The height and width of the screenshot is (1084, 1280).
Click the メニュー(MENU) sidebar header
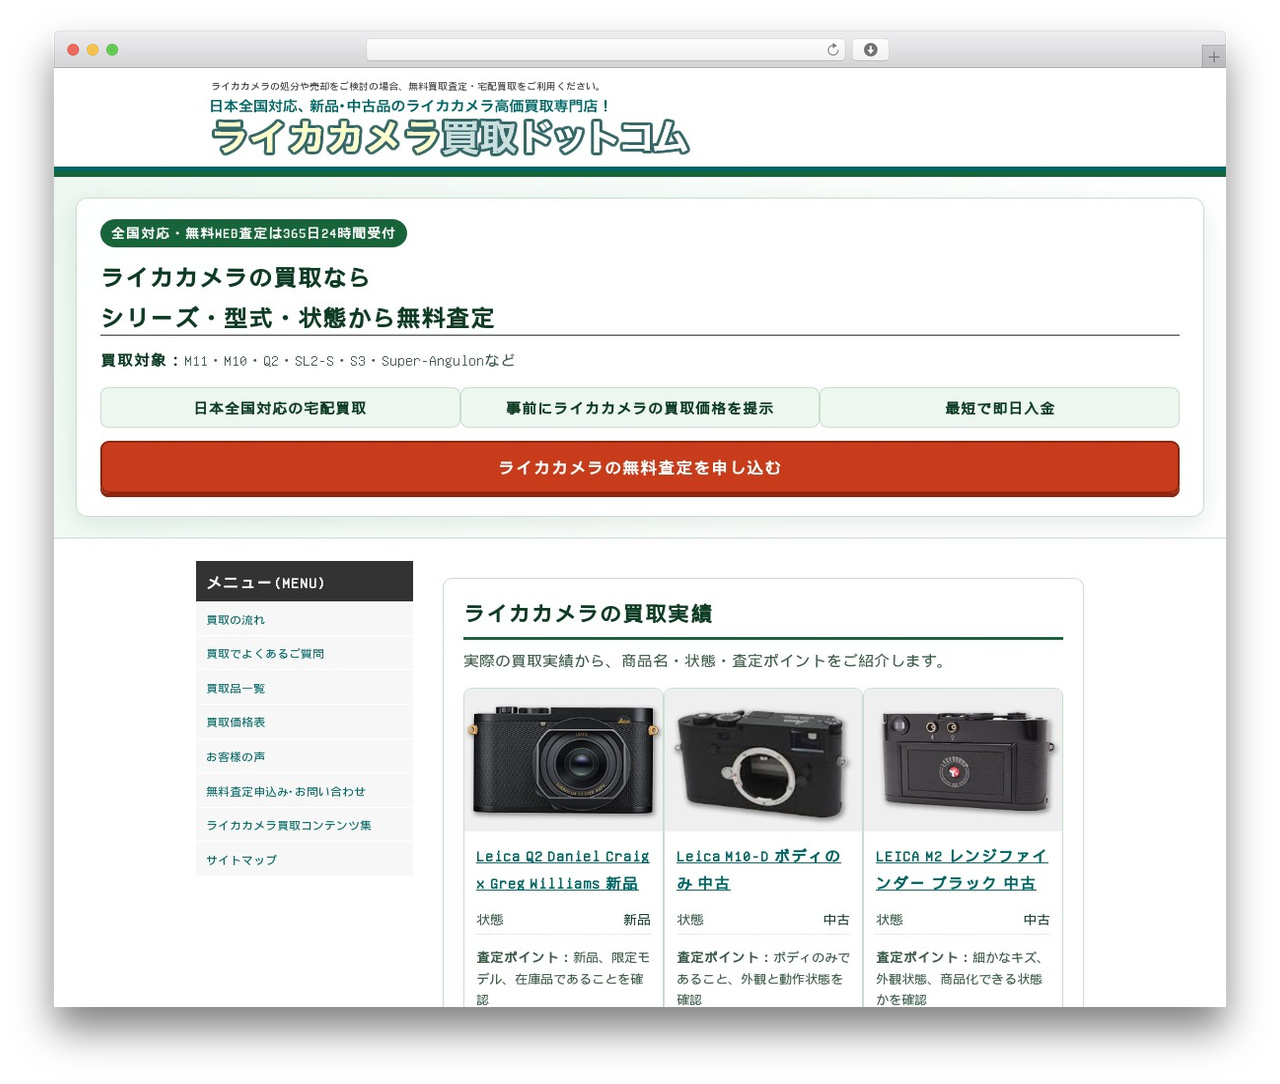tap(304, 582)
